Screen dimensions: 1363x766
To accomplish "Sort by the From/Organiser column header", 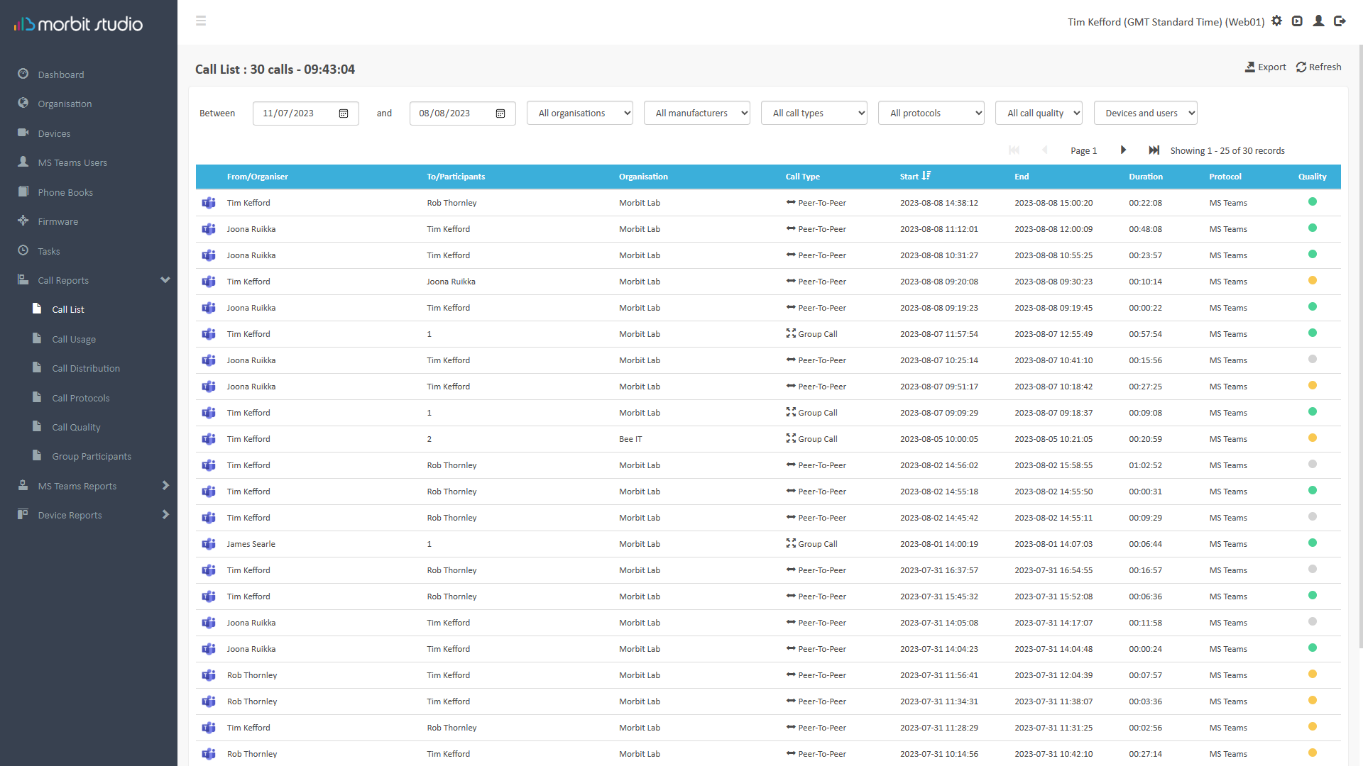I will (x=257, y=177).
